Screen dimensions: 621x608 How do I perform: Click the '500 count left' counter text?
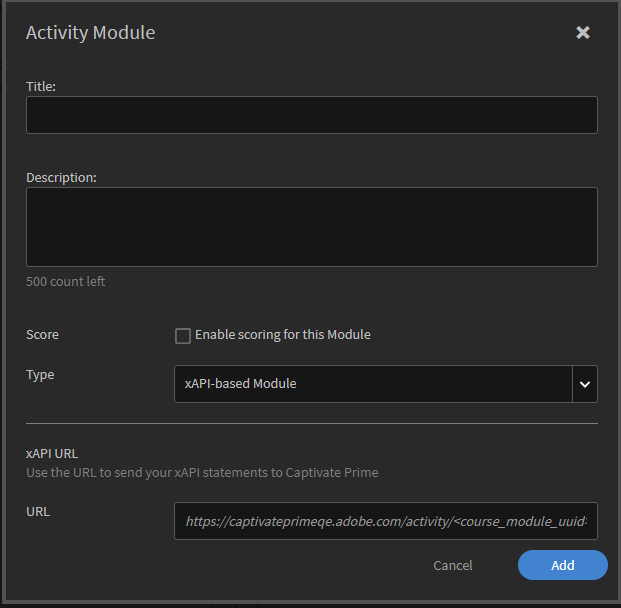point(66,282)
